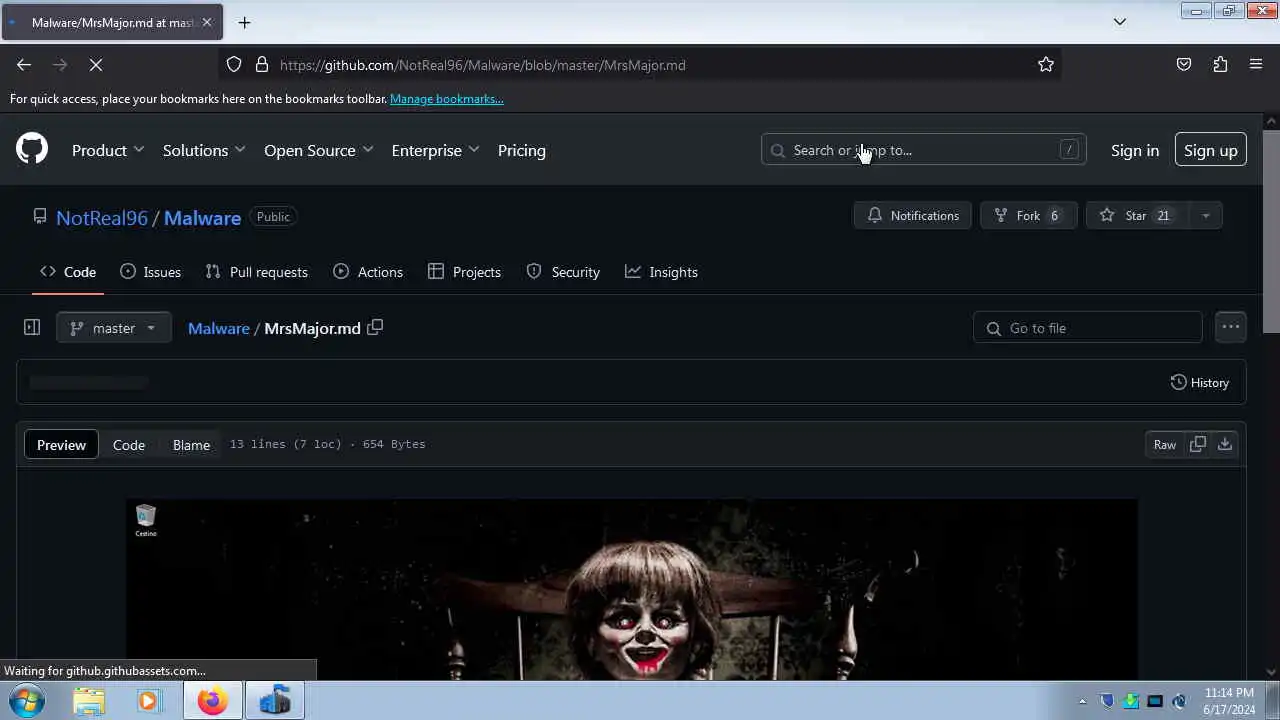The width and height of the screenshot is (1280, 720).
Task: Open the Issues tab
Action: [x=150, y=272]
